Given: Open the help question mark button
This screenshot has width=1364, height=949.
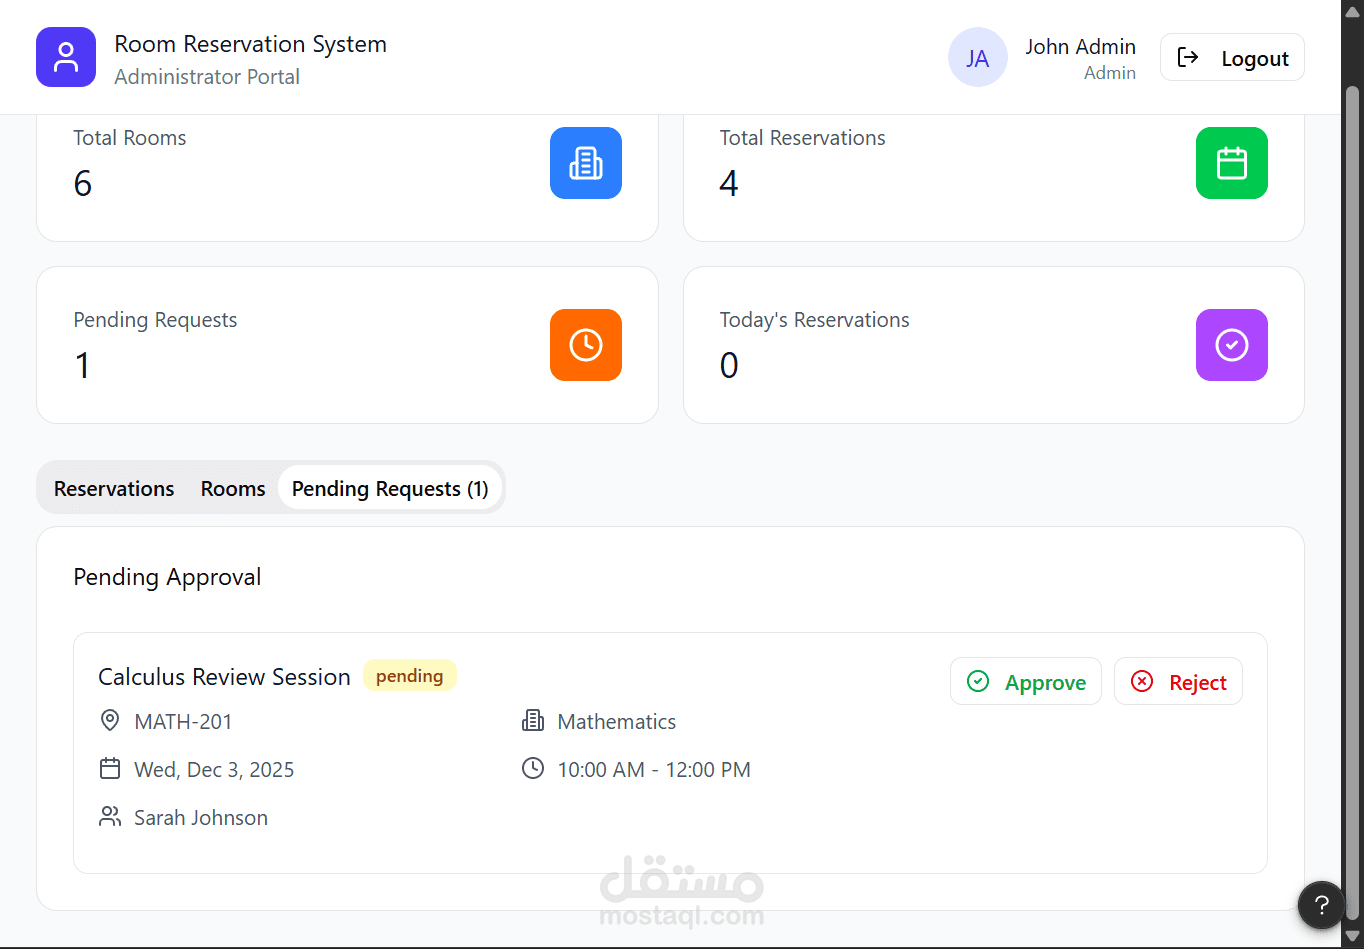Looking at the screenshot, I should 1321,905.
